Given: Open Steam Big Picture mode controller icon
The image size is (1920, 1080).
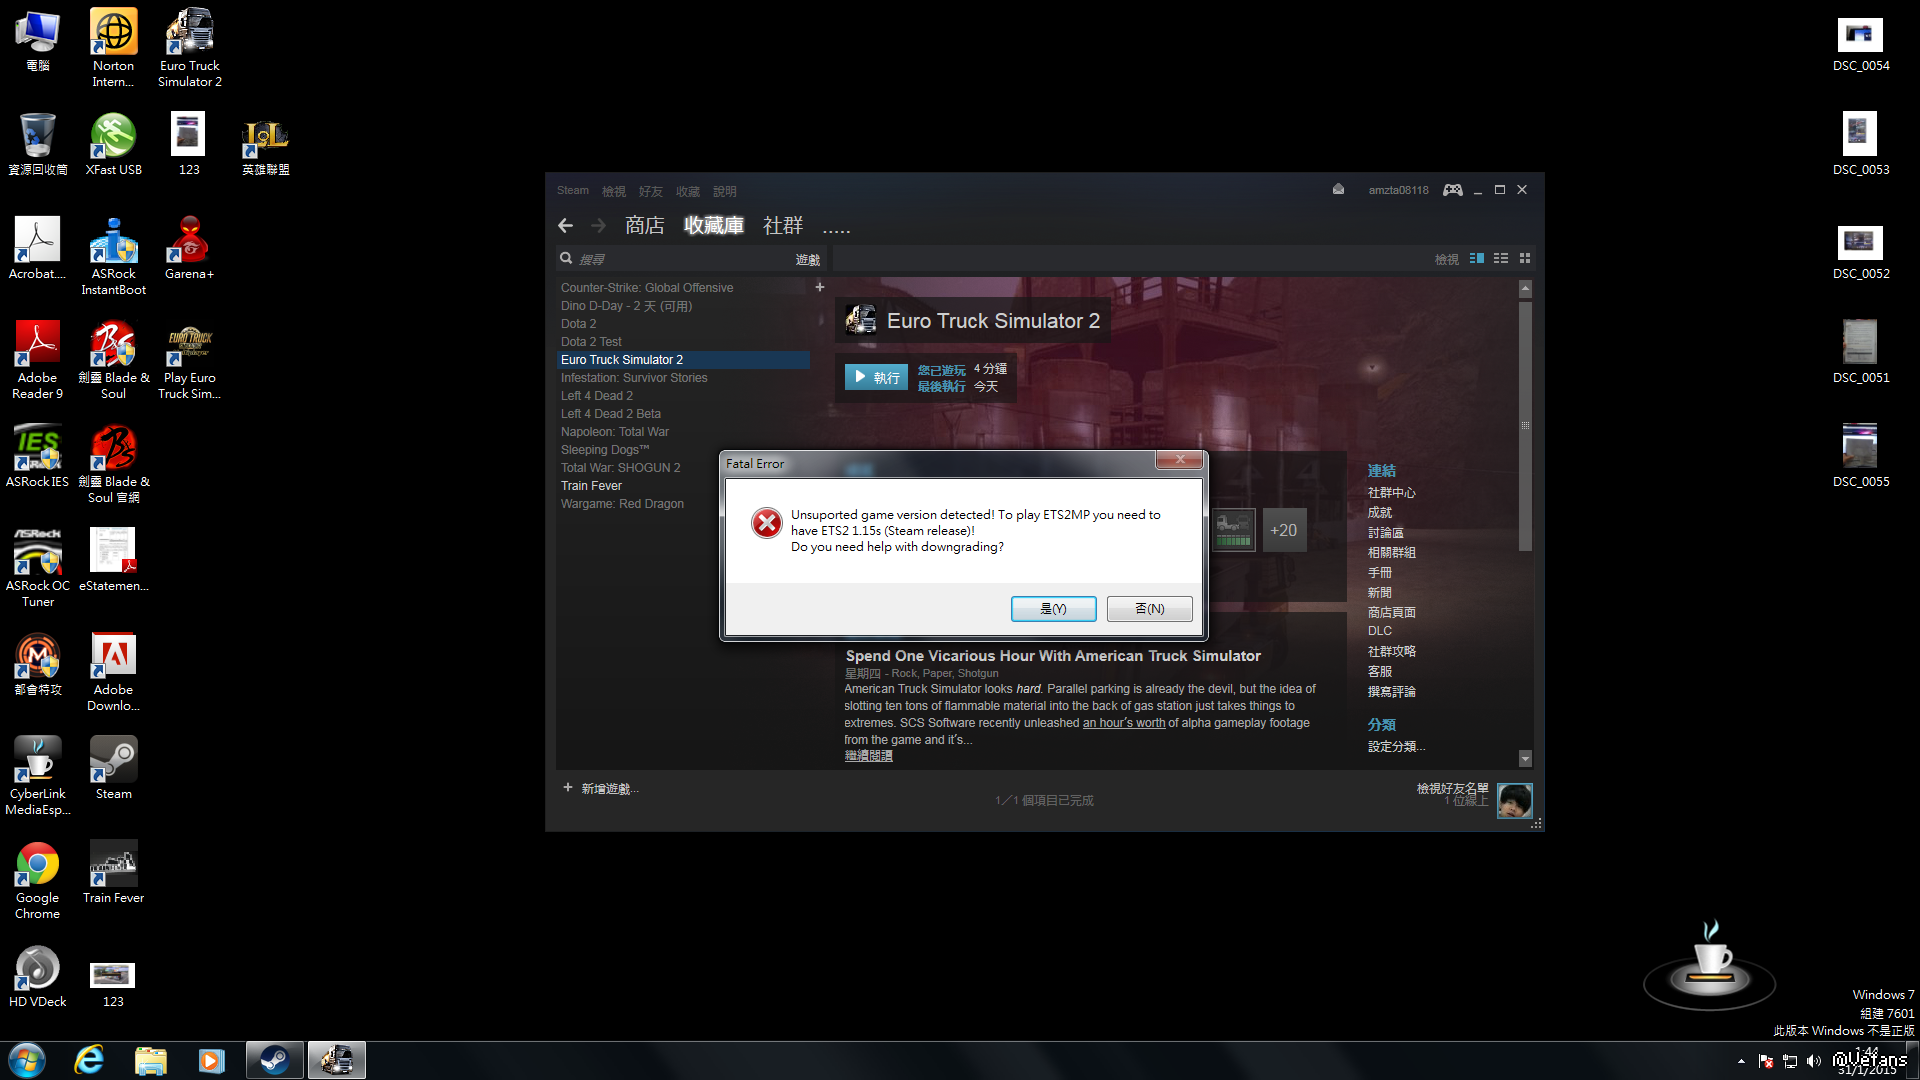Looking at the screenshot, I should (x=1452, y=190).
